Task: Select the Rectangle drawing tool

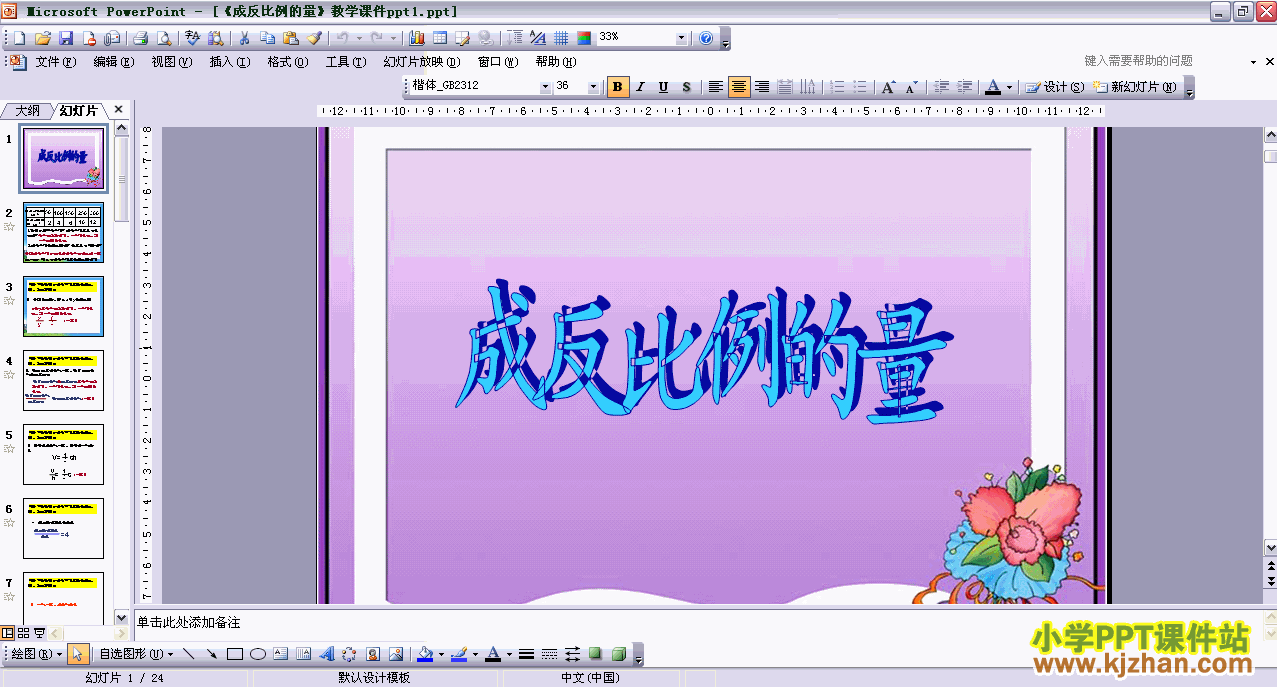Action: (235, 654)
